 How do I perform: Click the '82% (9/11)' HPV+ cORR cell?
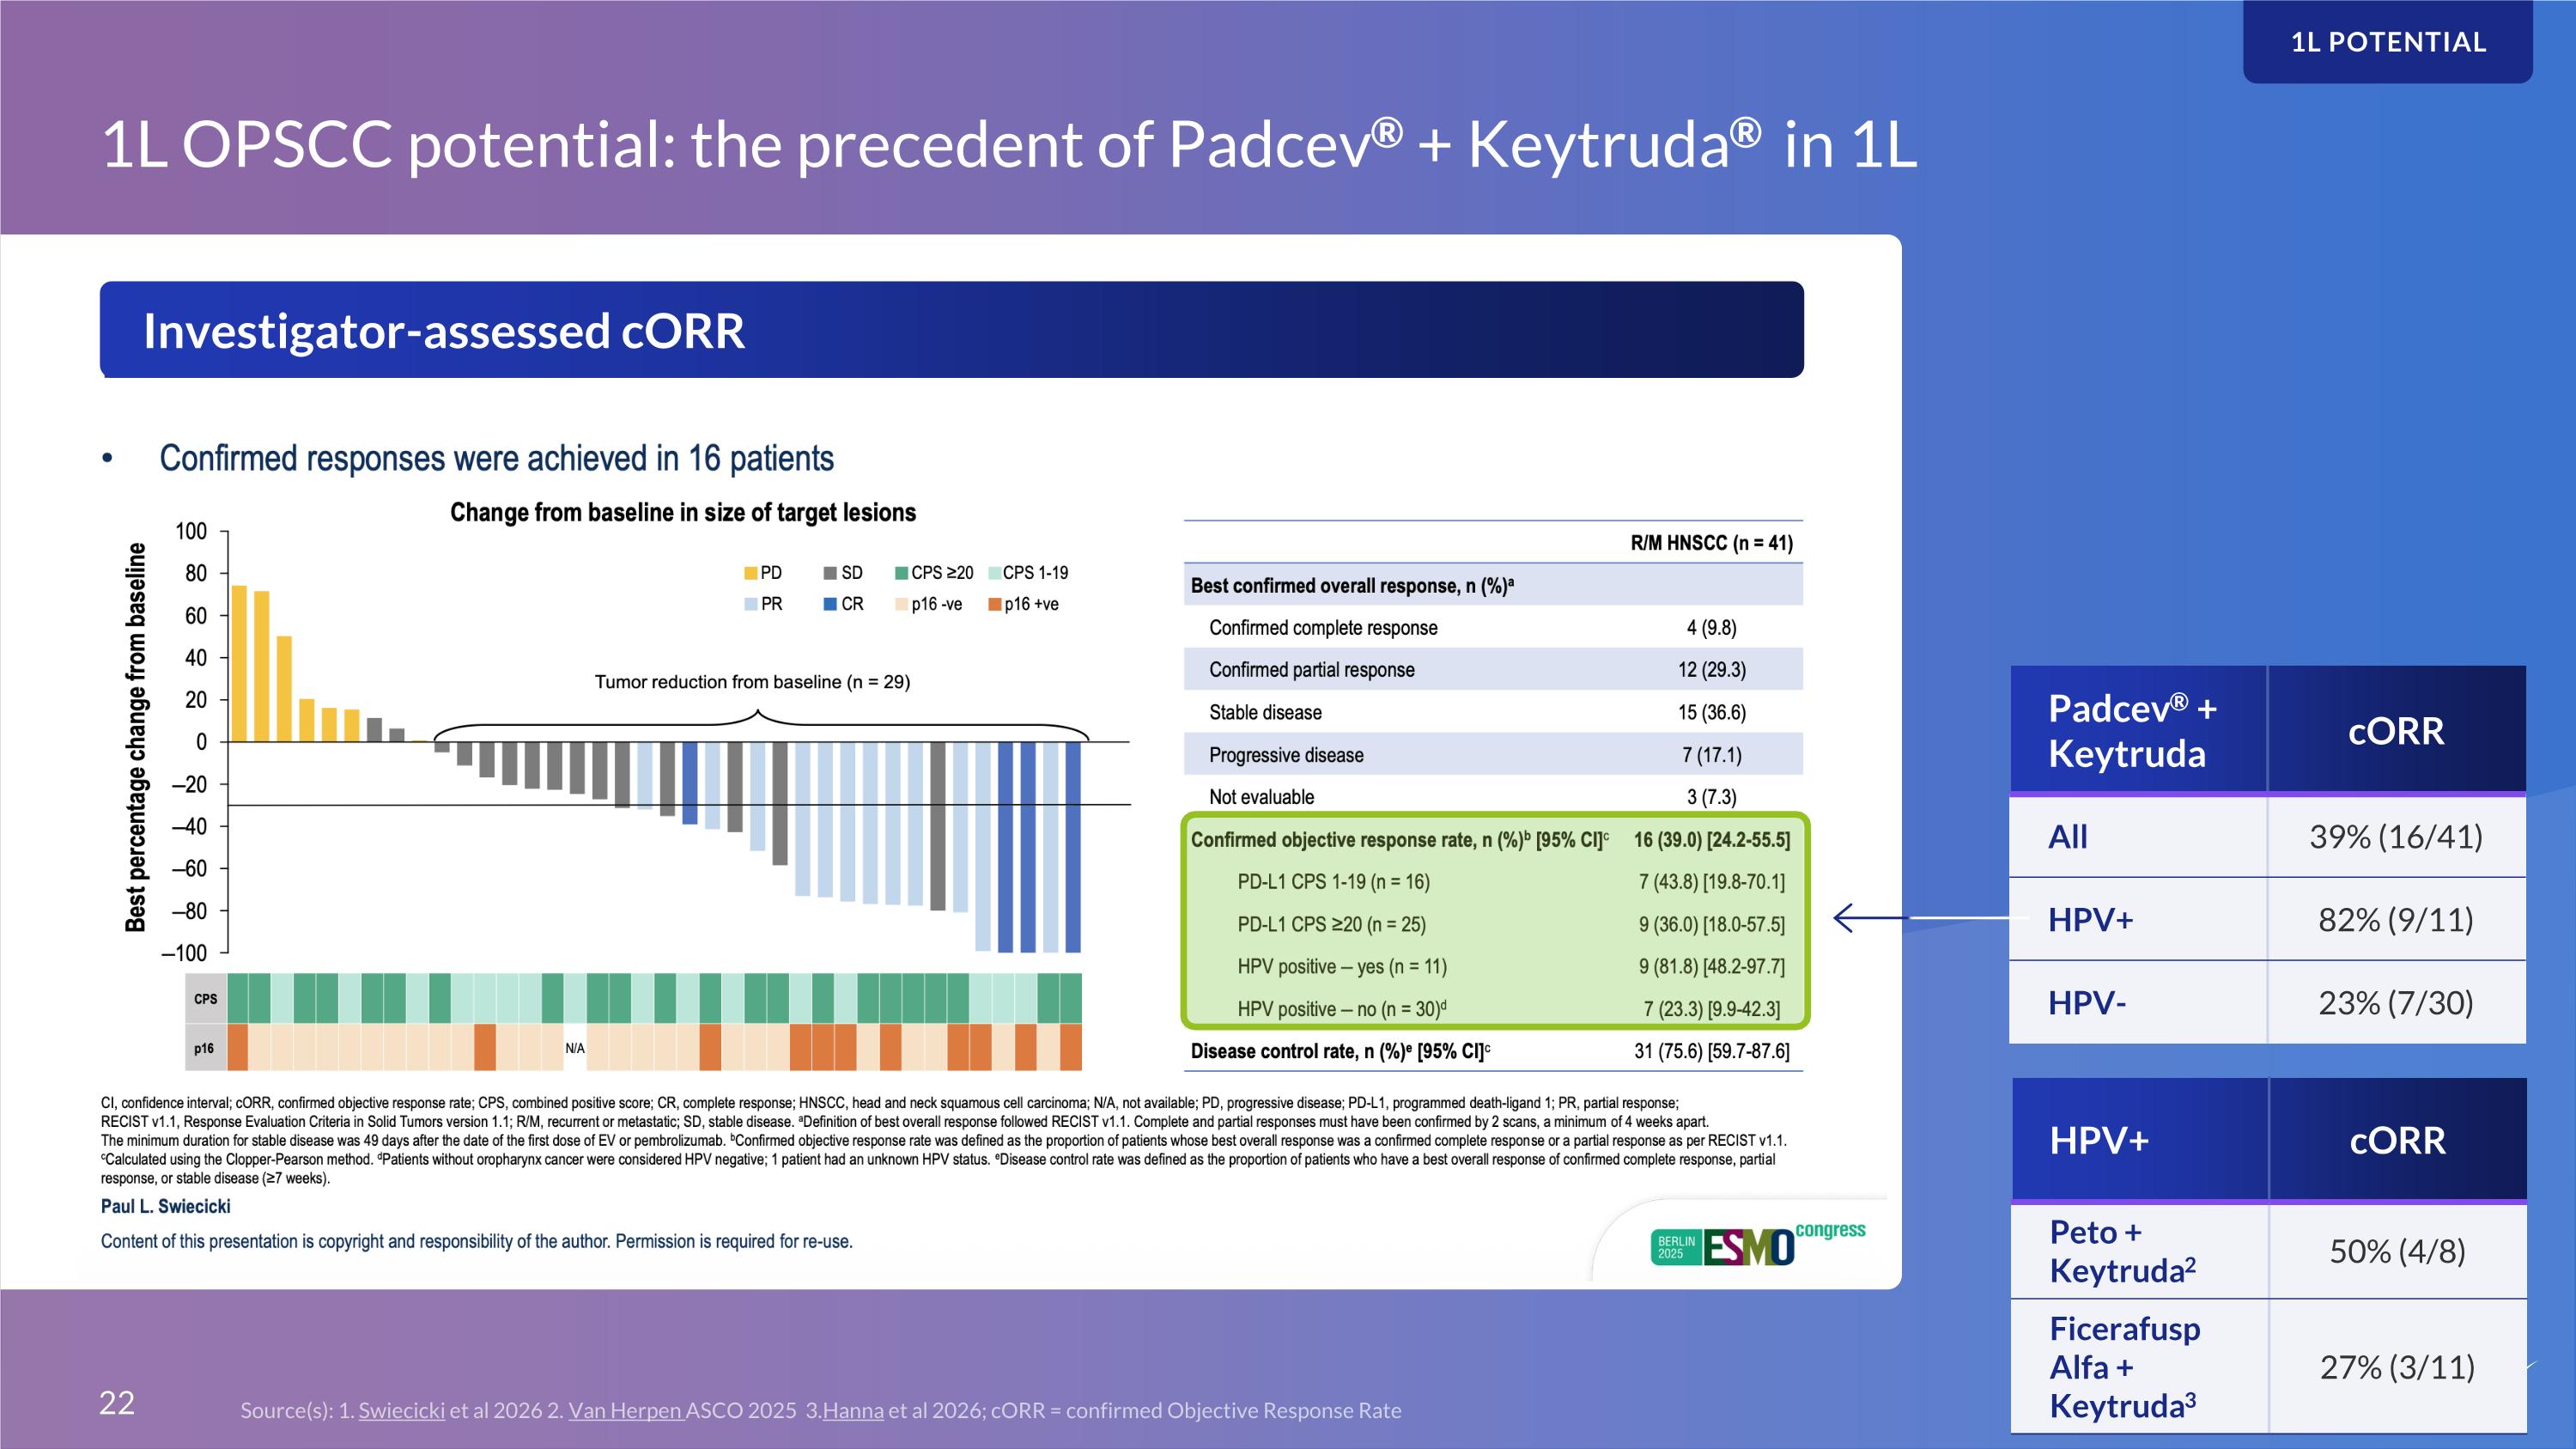2396,919
